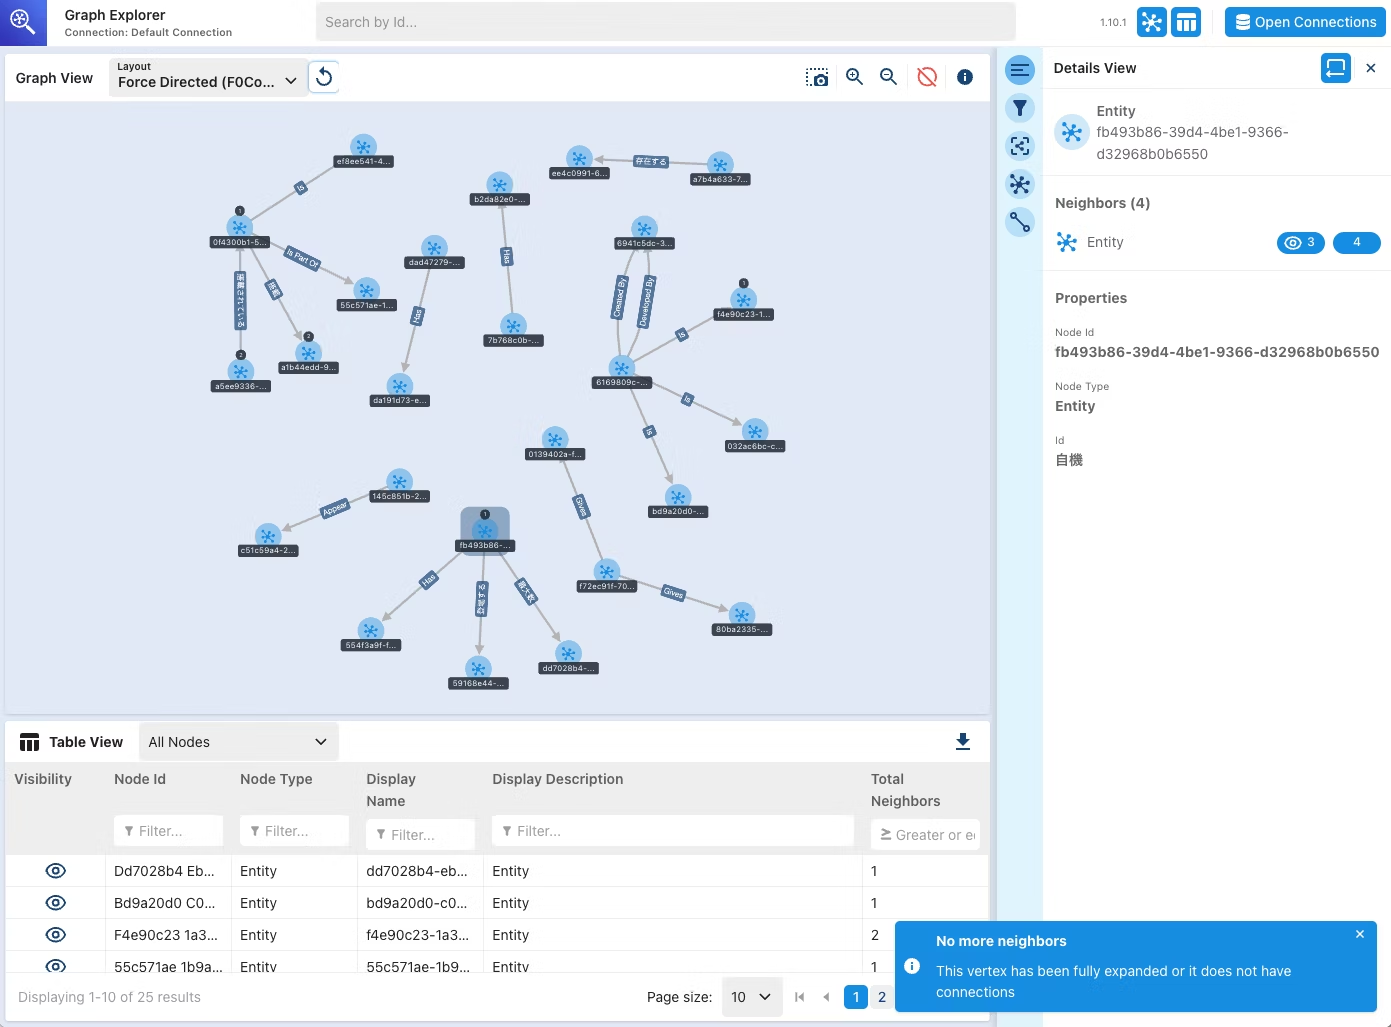Download a screenshot of the graph
The image size is (1391, 1027).
(817, 77)
